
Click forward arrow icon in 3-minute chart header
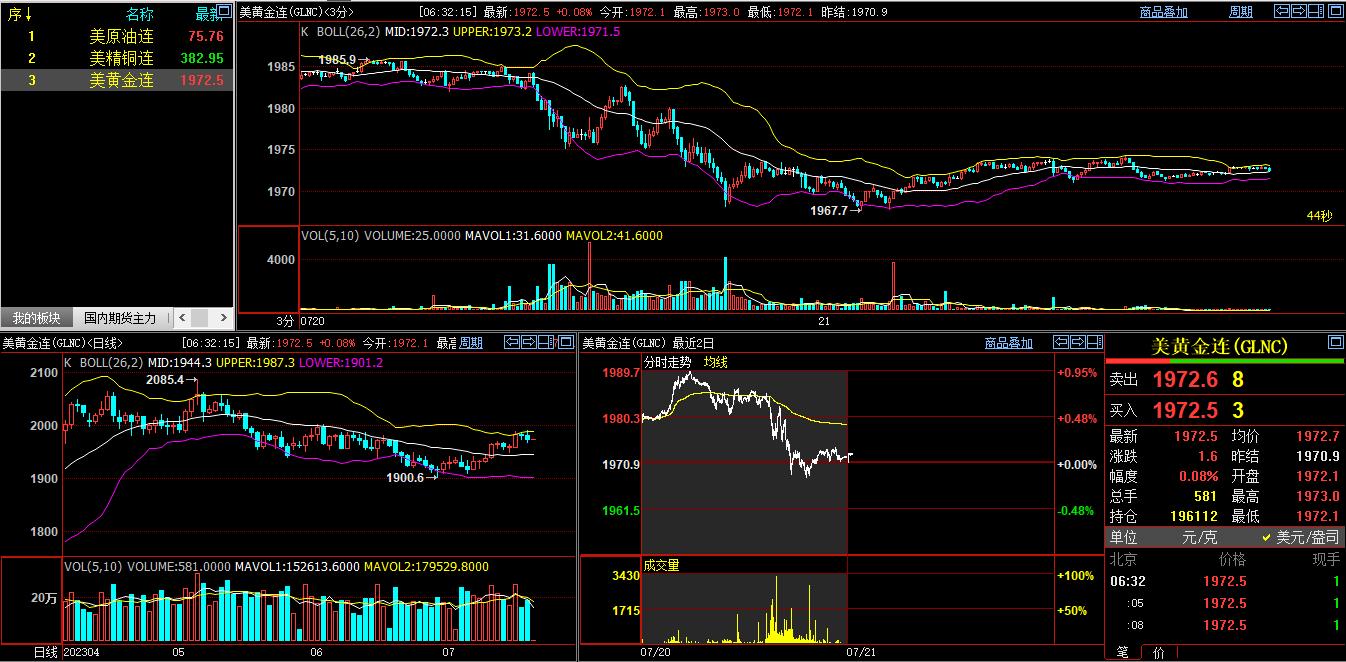point(1299,11)
